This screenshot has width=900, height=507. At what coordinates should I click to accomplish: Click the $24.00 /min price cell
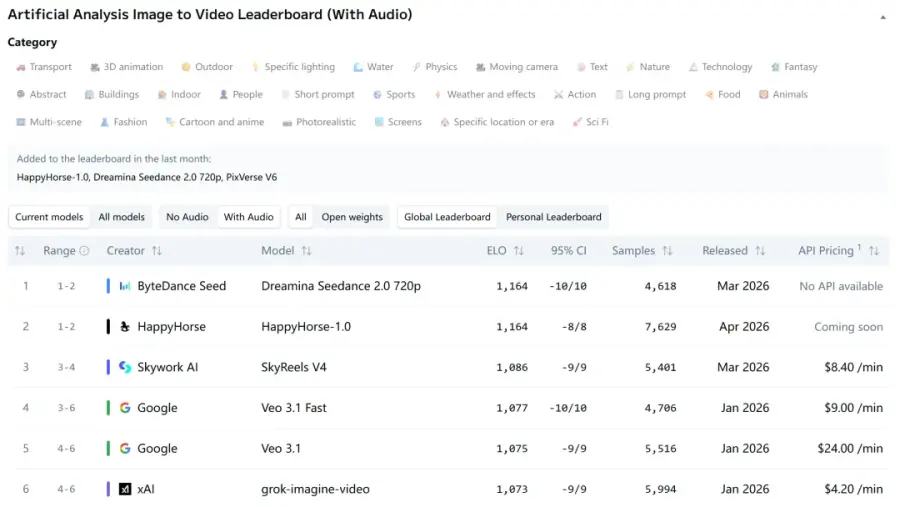850,448
